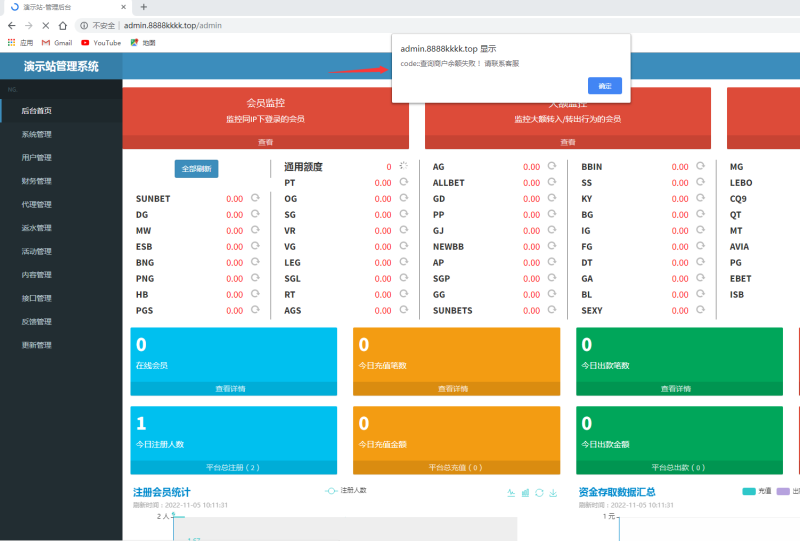
Task: Download the 注册会员统计 chart as an image
Action: pyautogui.click(x=553, y=493)
